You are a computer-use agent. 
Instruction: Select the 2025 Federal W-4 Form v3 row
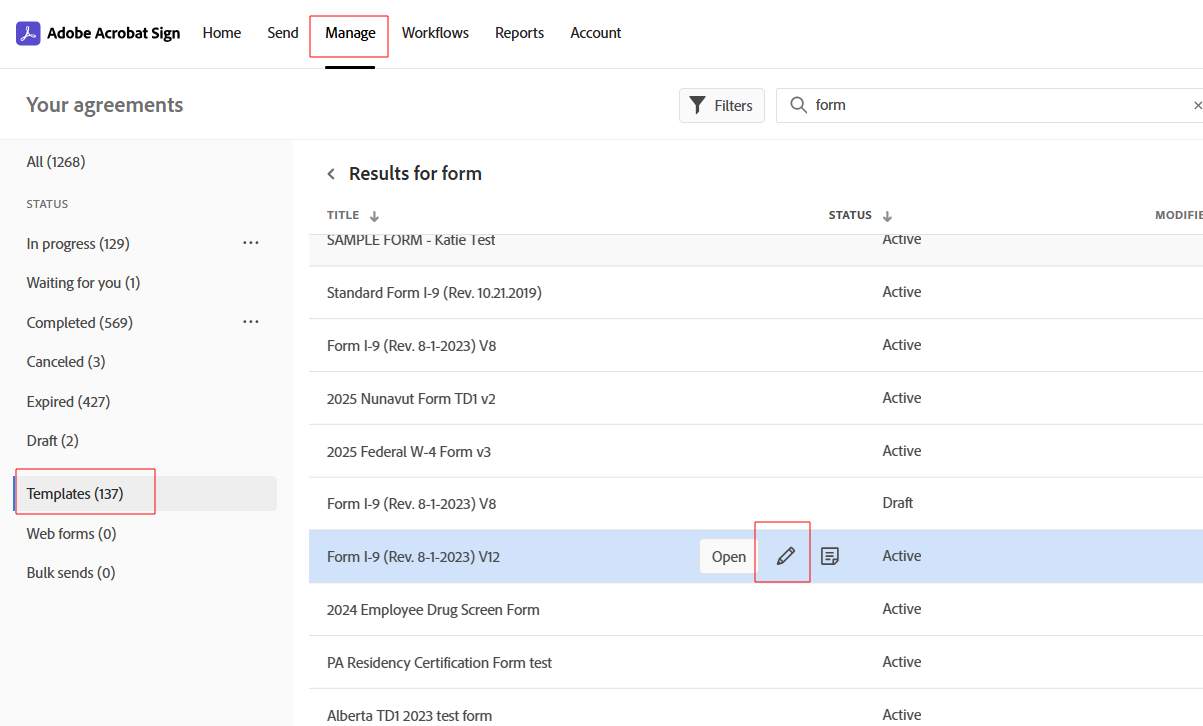click(409, 451)
